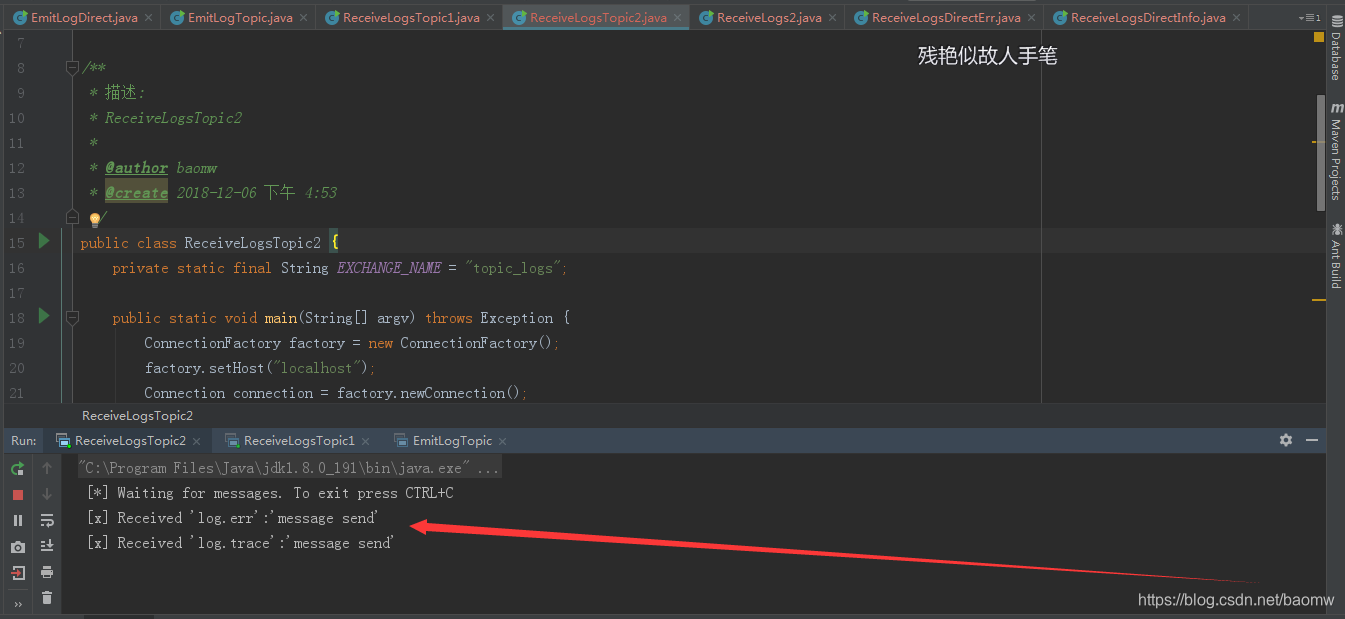The image size is (1345, 619).
Task: Expand more run toolbar actions chevron
Action: (x=17, y=604)
